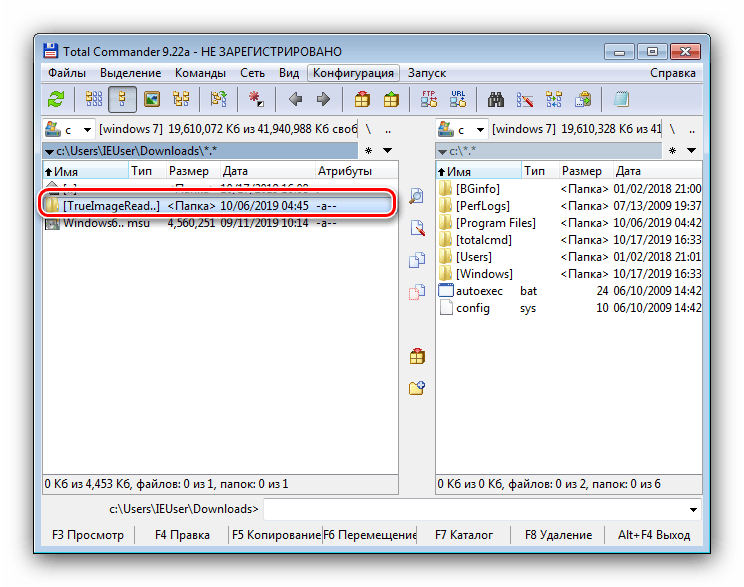744x587 pixels.
Task: Click the F4 Правка button
Action: (182, 535)
